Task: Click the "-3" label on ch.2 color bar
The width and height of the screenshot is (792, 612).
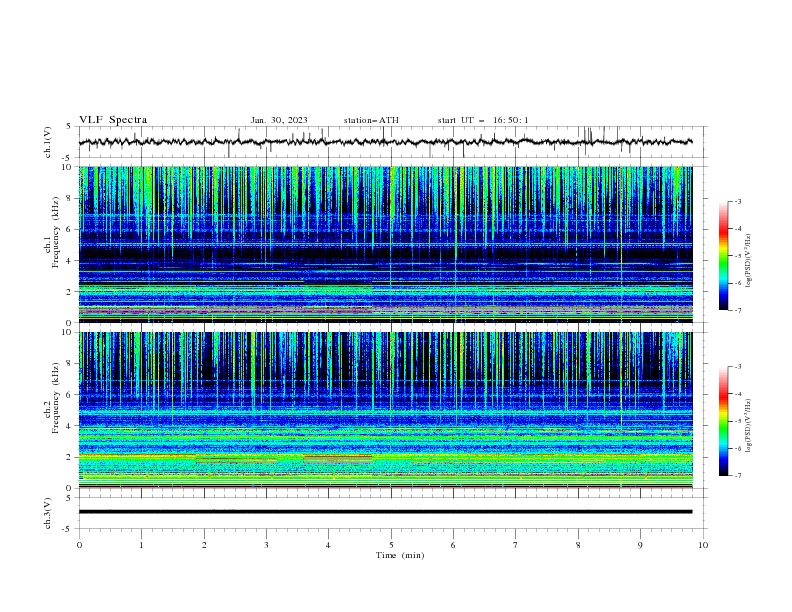Action: coord(738,367)
